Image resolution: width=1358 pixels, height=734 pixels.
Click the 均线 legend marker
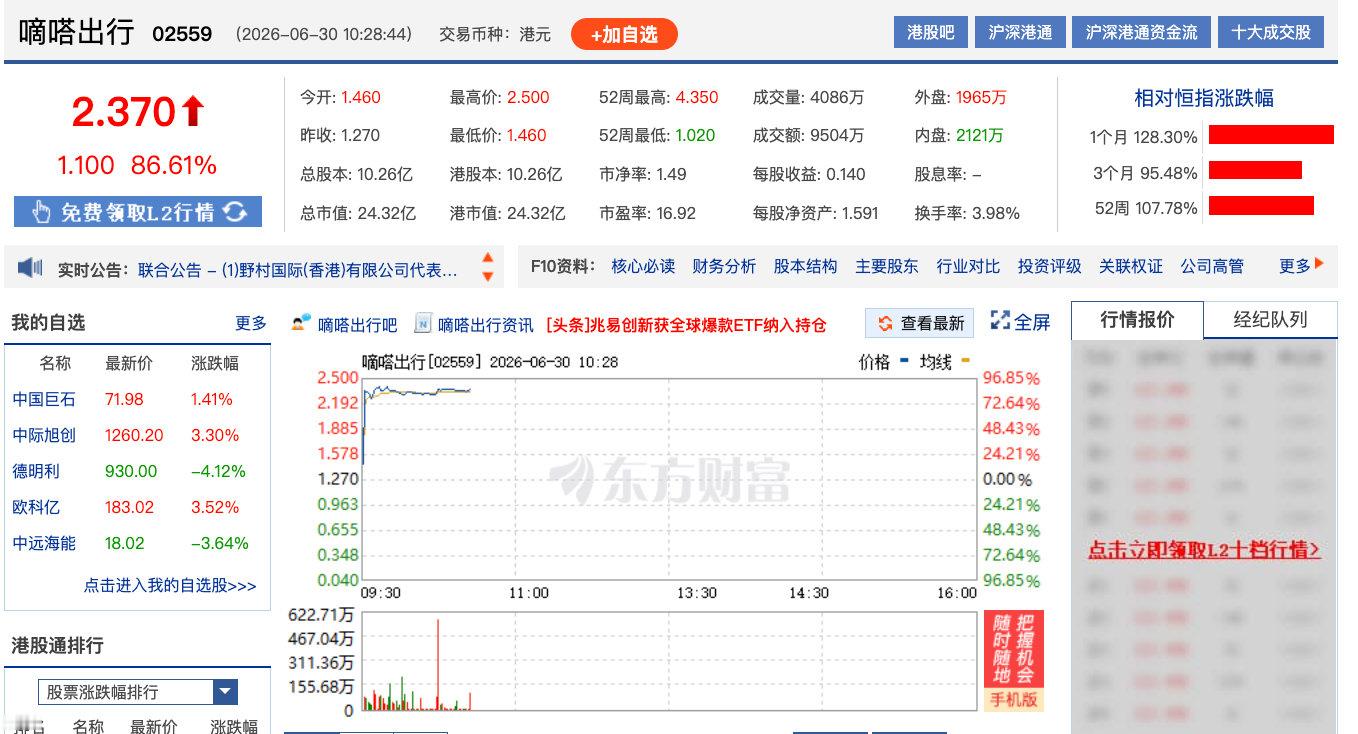coord(965,358)
